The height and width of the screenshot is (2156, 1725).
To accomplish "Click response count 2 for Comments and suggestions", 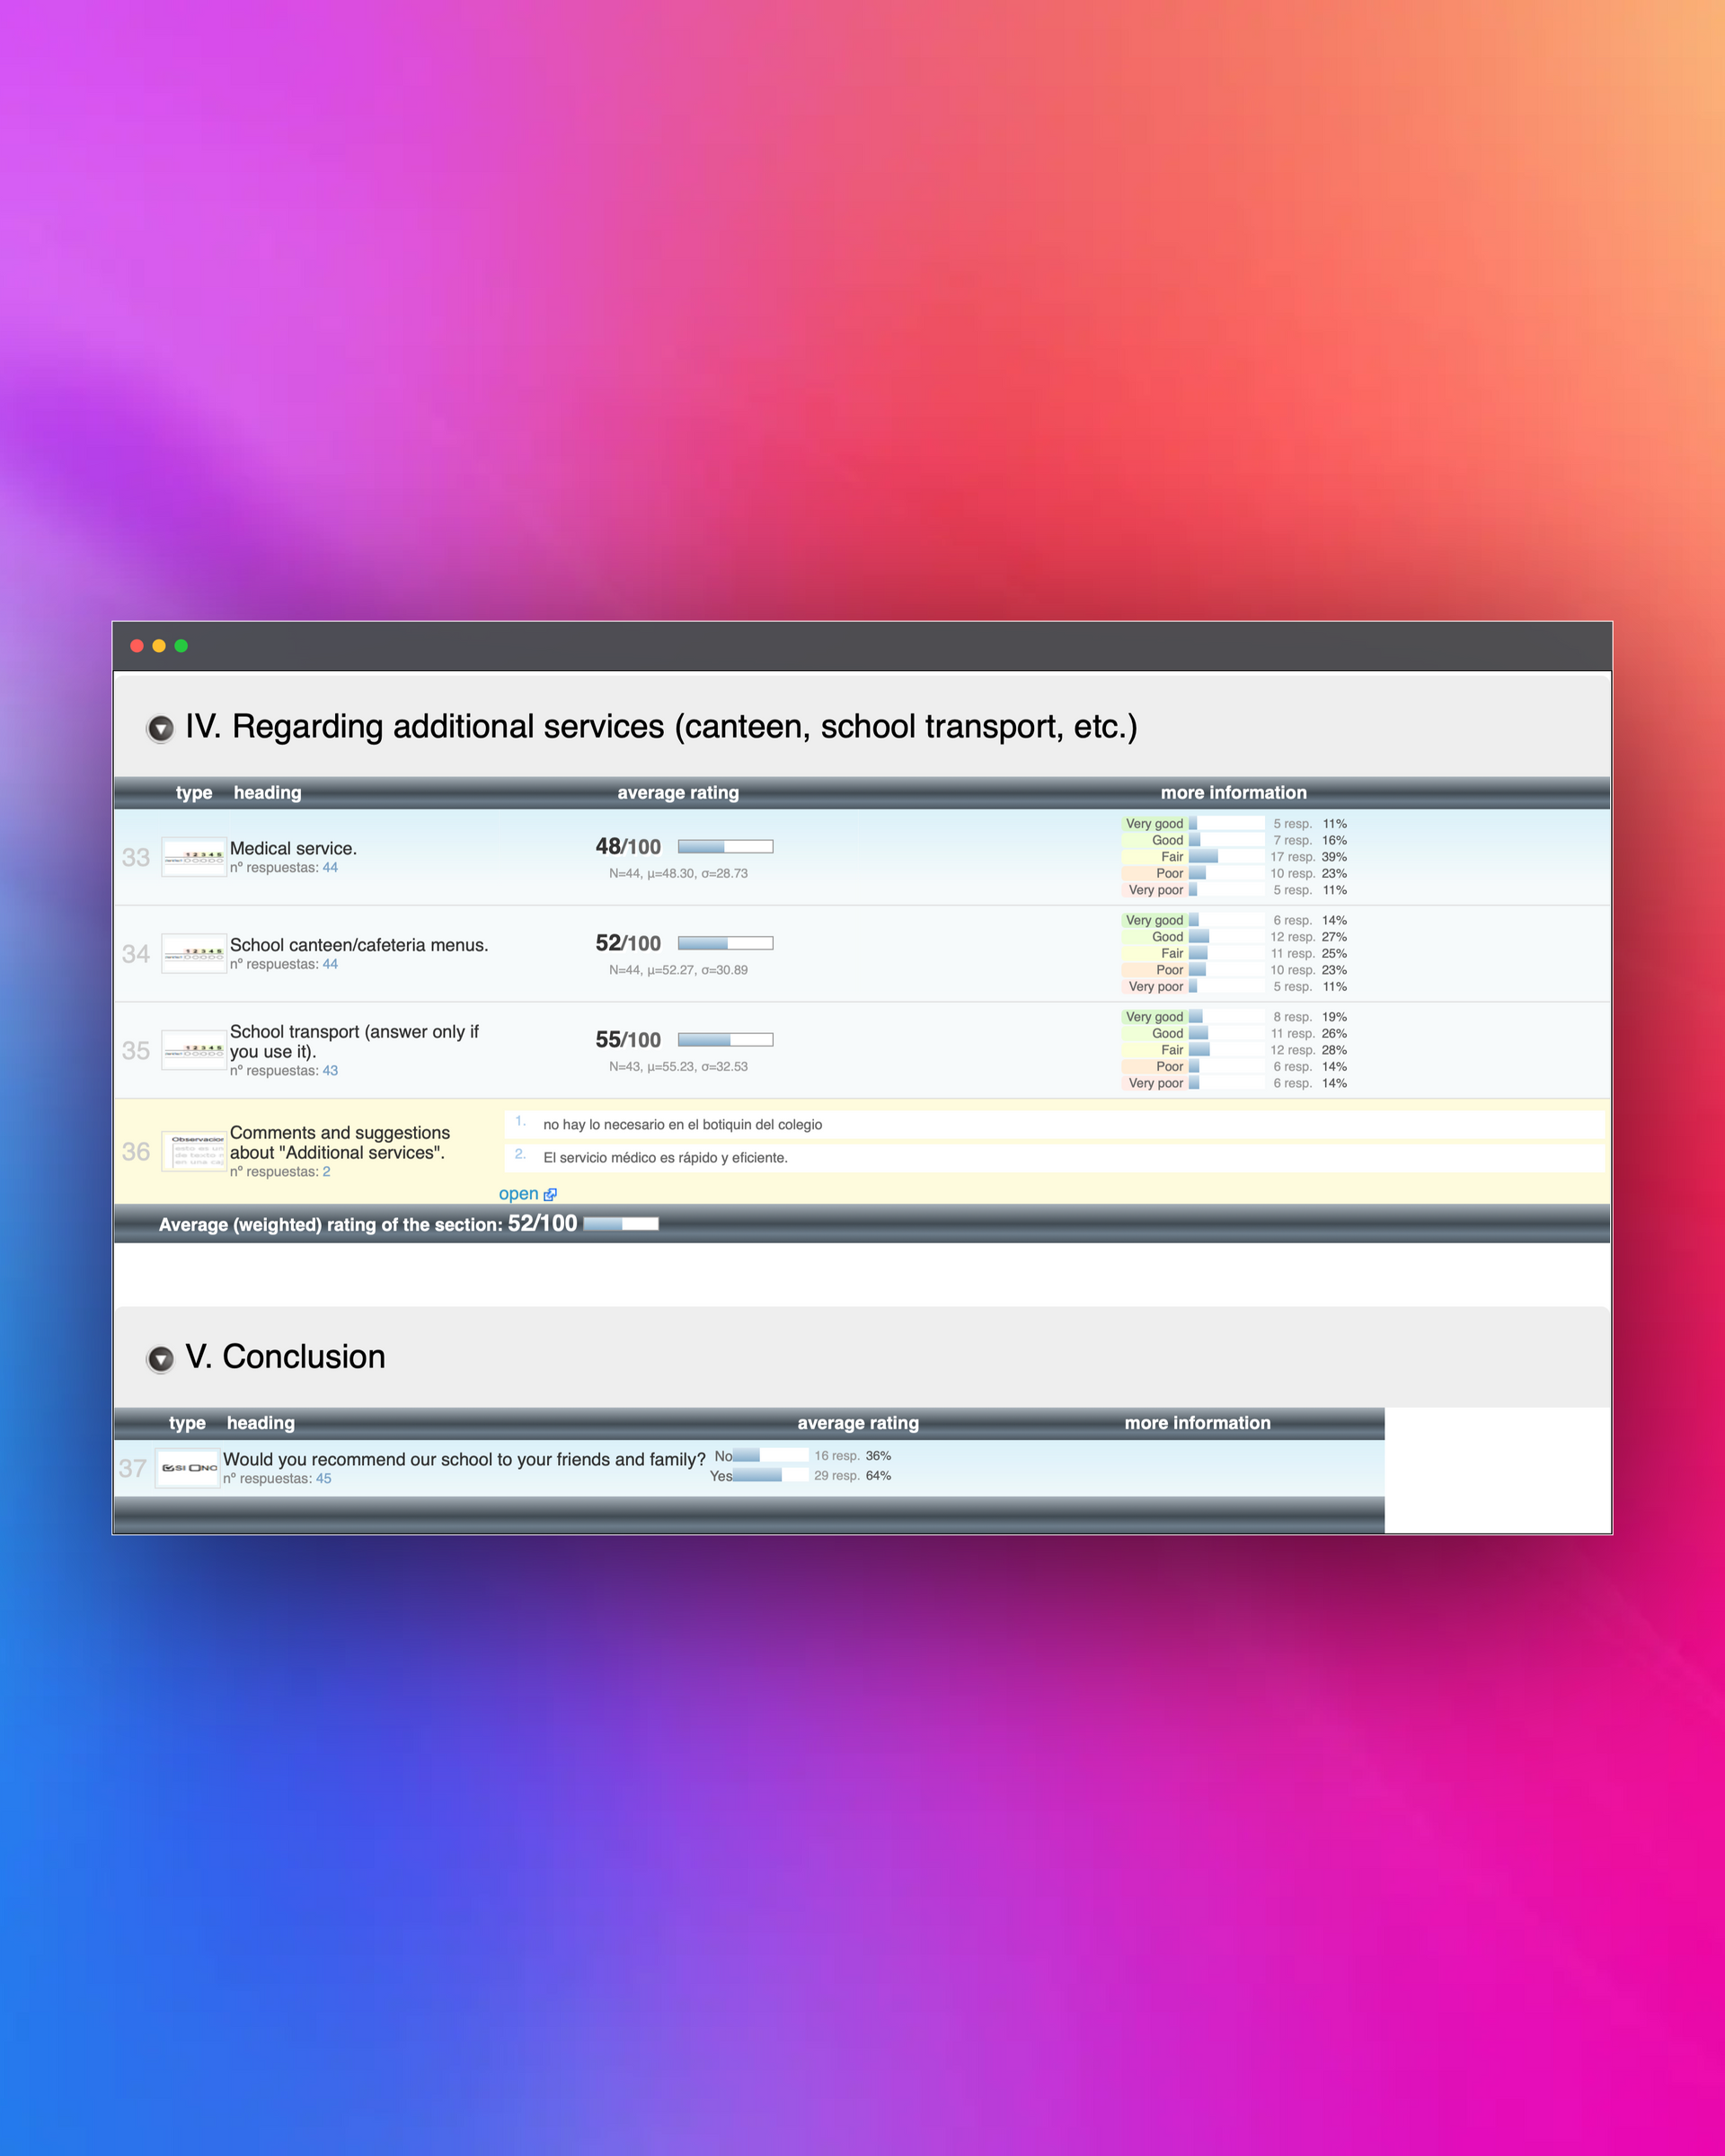I will click(326, 1172).
